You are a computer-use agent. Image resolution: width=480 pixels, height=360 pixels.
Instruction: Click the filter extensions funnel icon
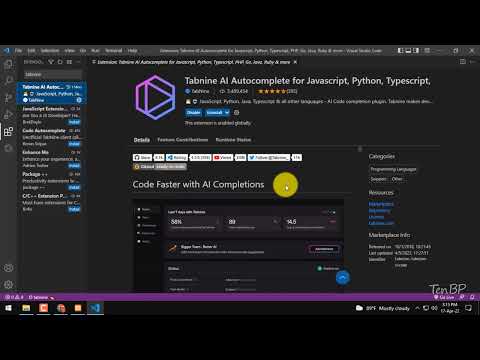pos(51,62)
